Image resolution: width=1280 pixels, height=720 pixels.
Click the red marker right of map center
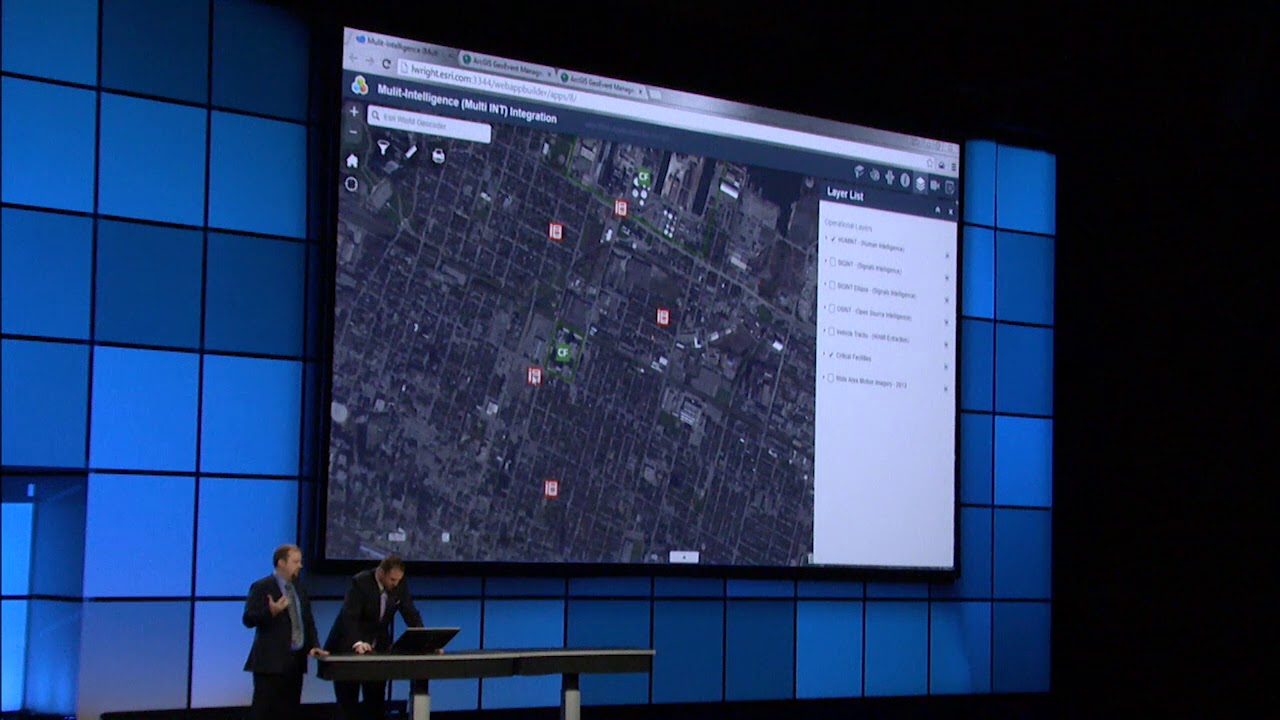pyautogui.click(x=662, y=316)
